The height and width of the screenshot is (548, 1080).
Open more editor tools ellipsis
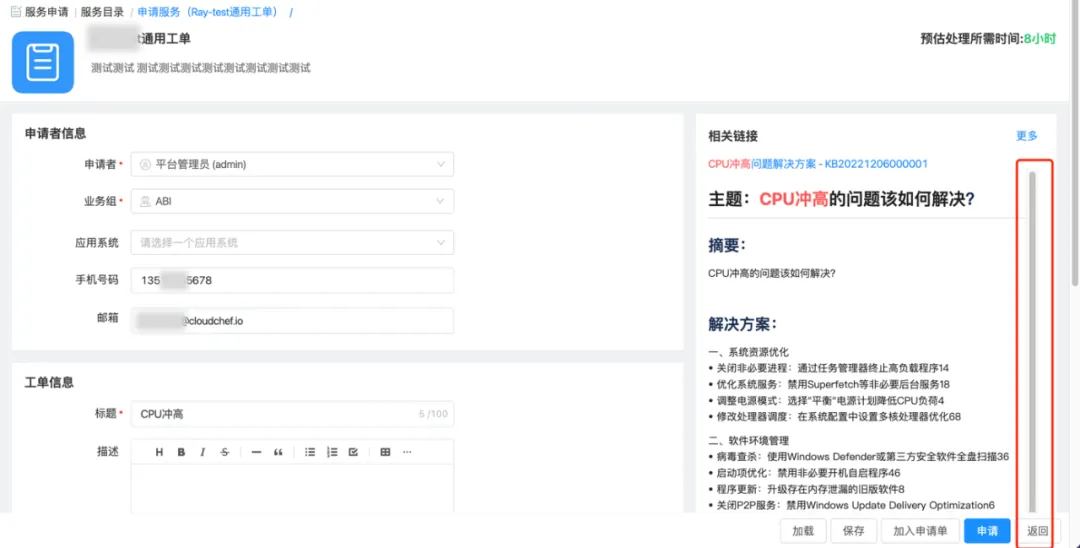pyautogui.click(x=407, y=452)
